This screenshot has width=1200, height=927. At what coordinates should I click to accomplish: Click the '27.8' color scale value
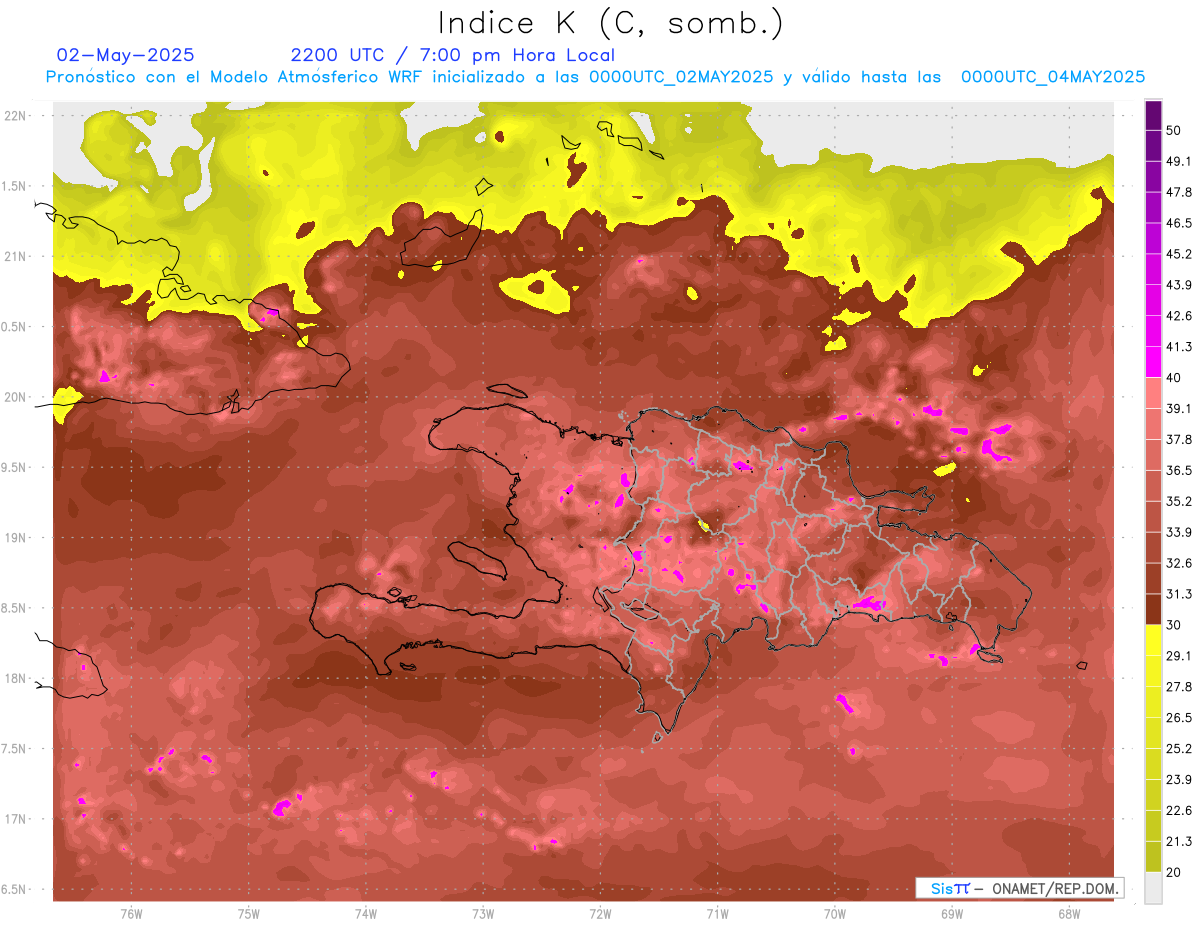[1179, 687]
